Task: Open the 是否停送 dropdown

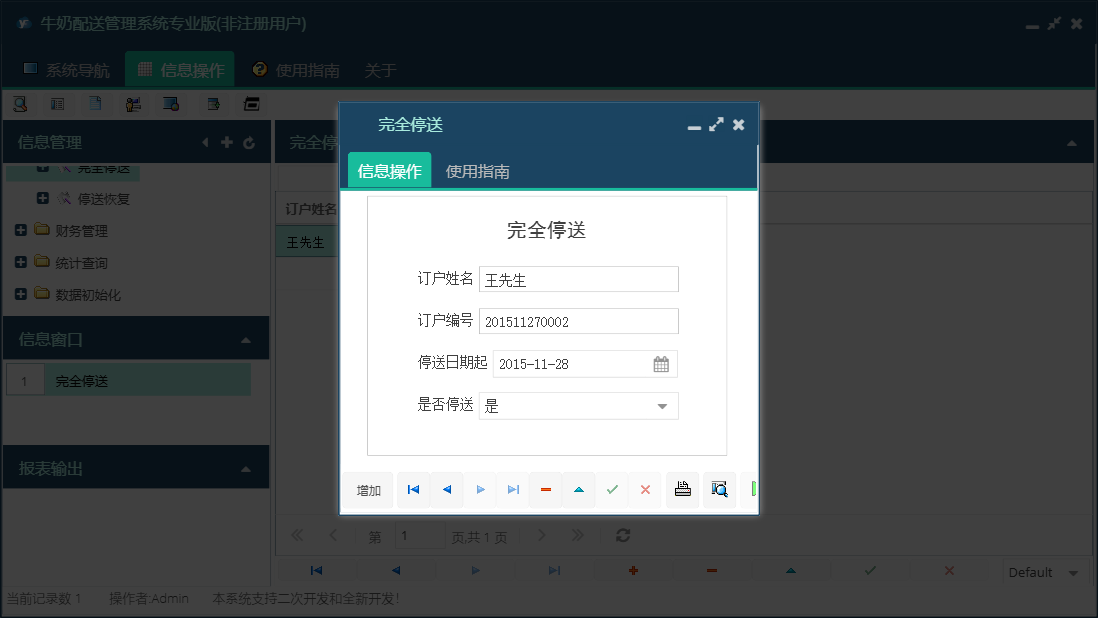Action: coord(661,406)
